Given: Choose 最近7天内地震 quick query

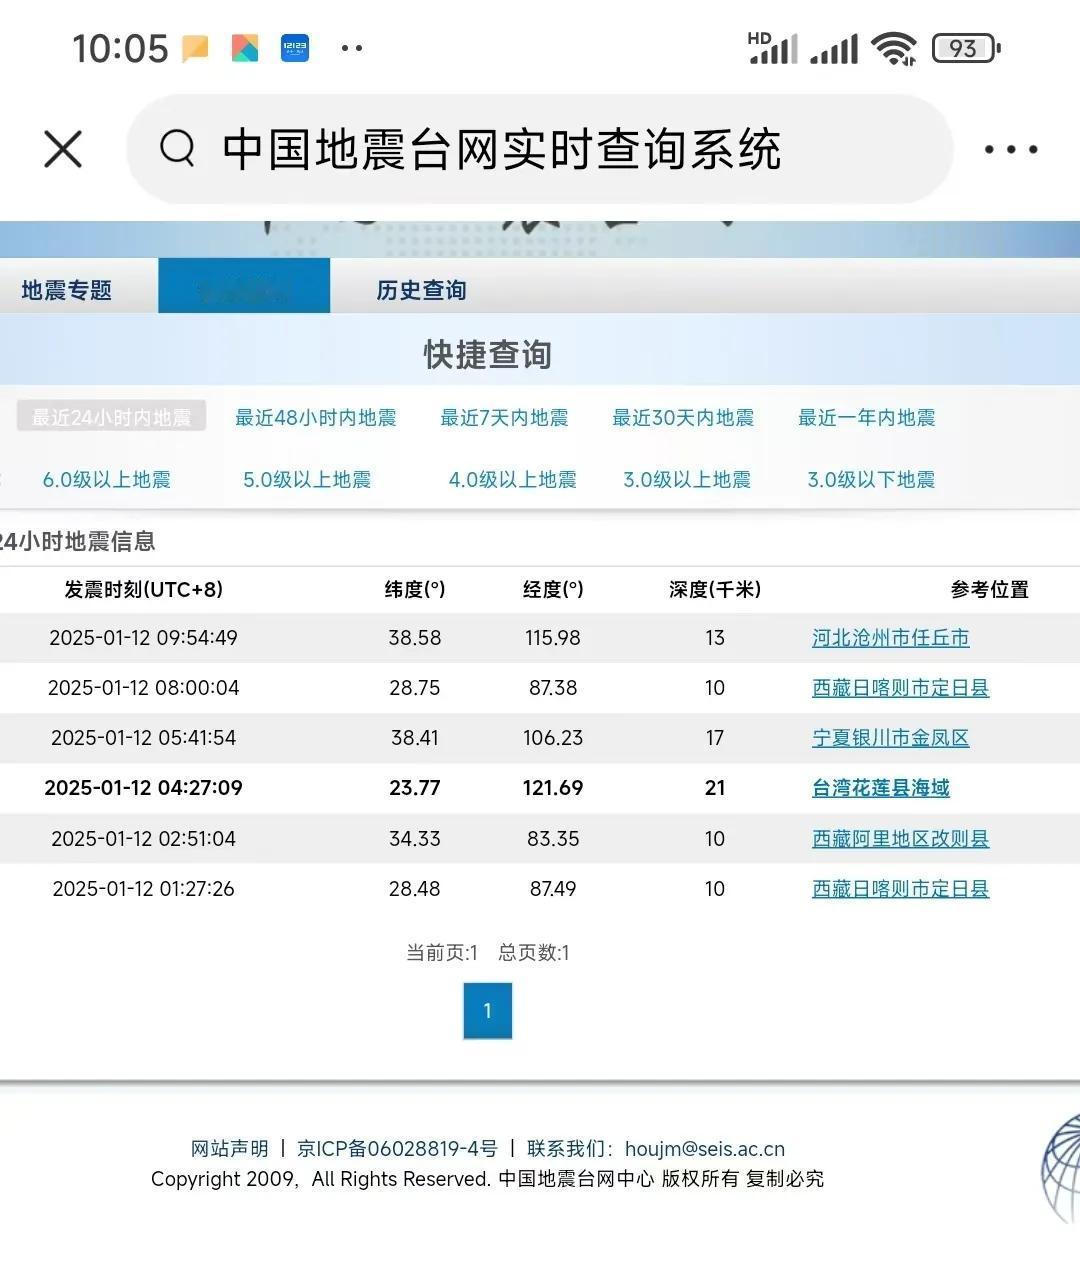Looking at the screenshot, I should [504, 417].
